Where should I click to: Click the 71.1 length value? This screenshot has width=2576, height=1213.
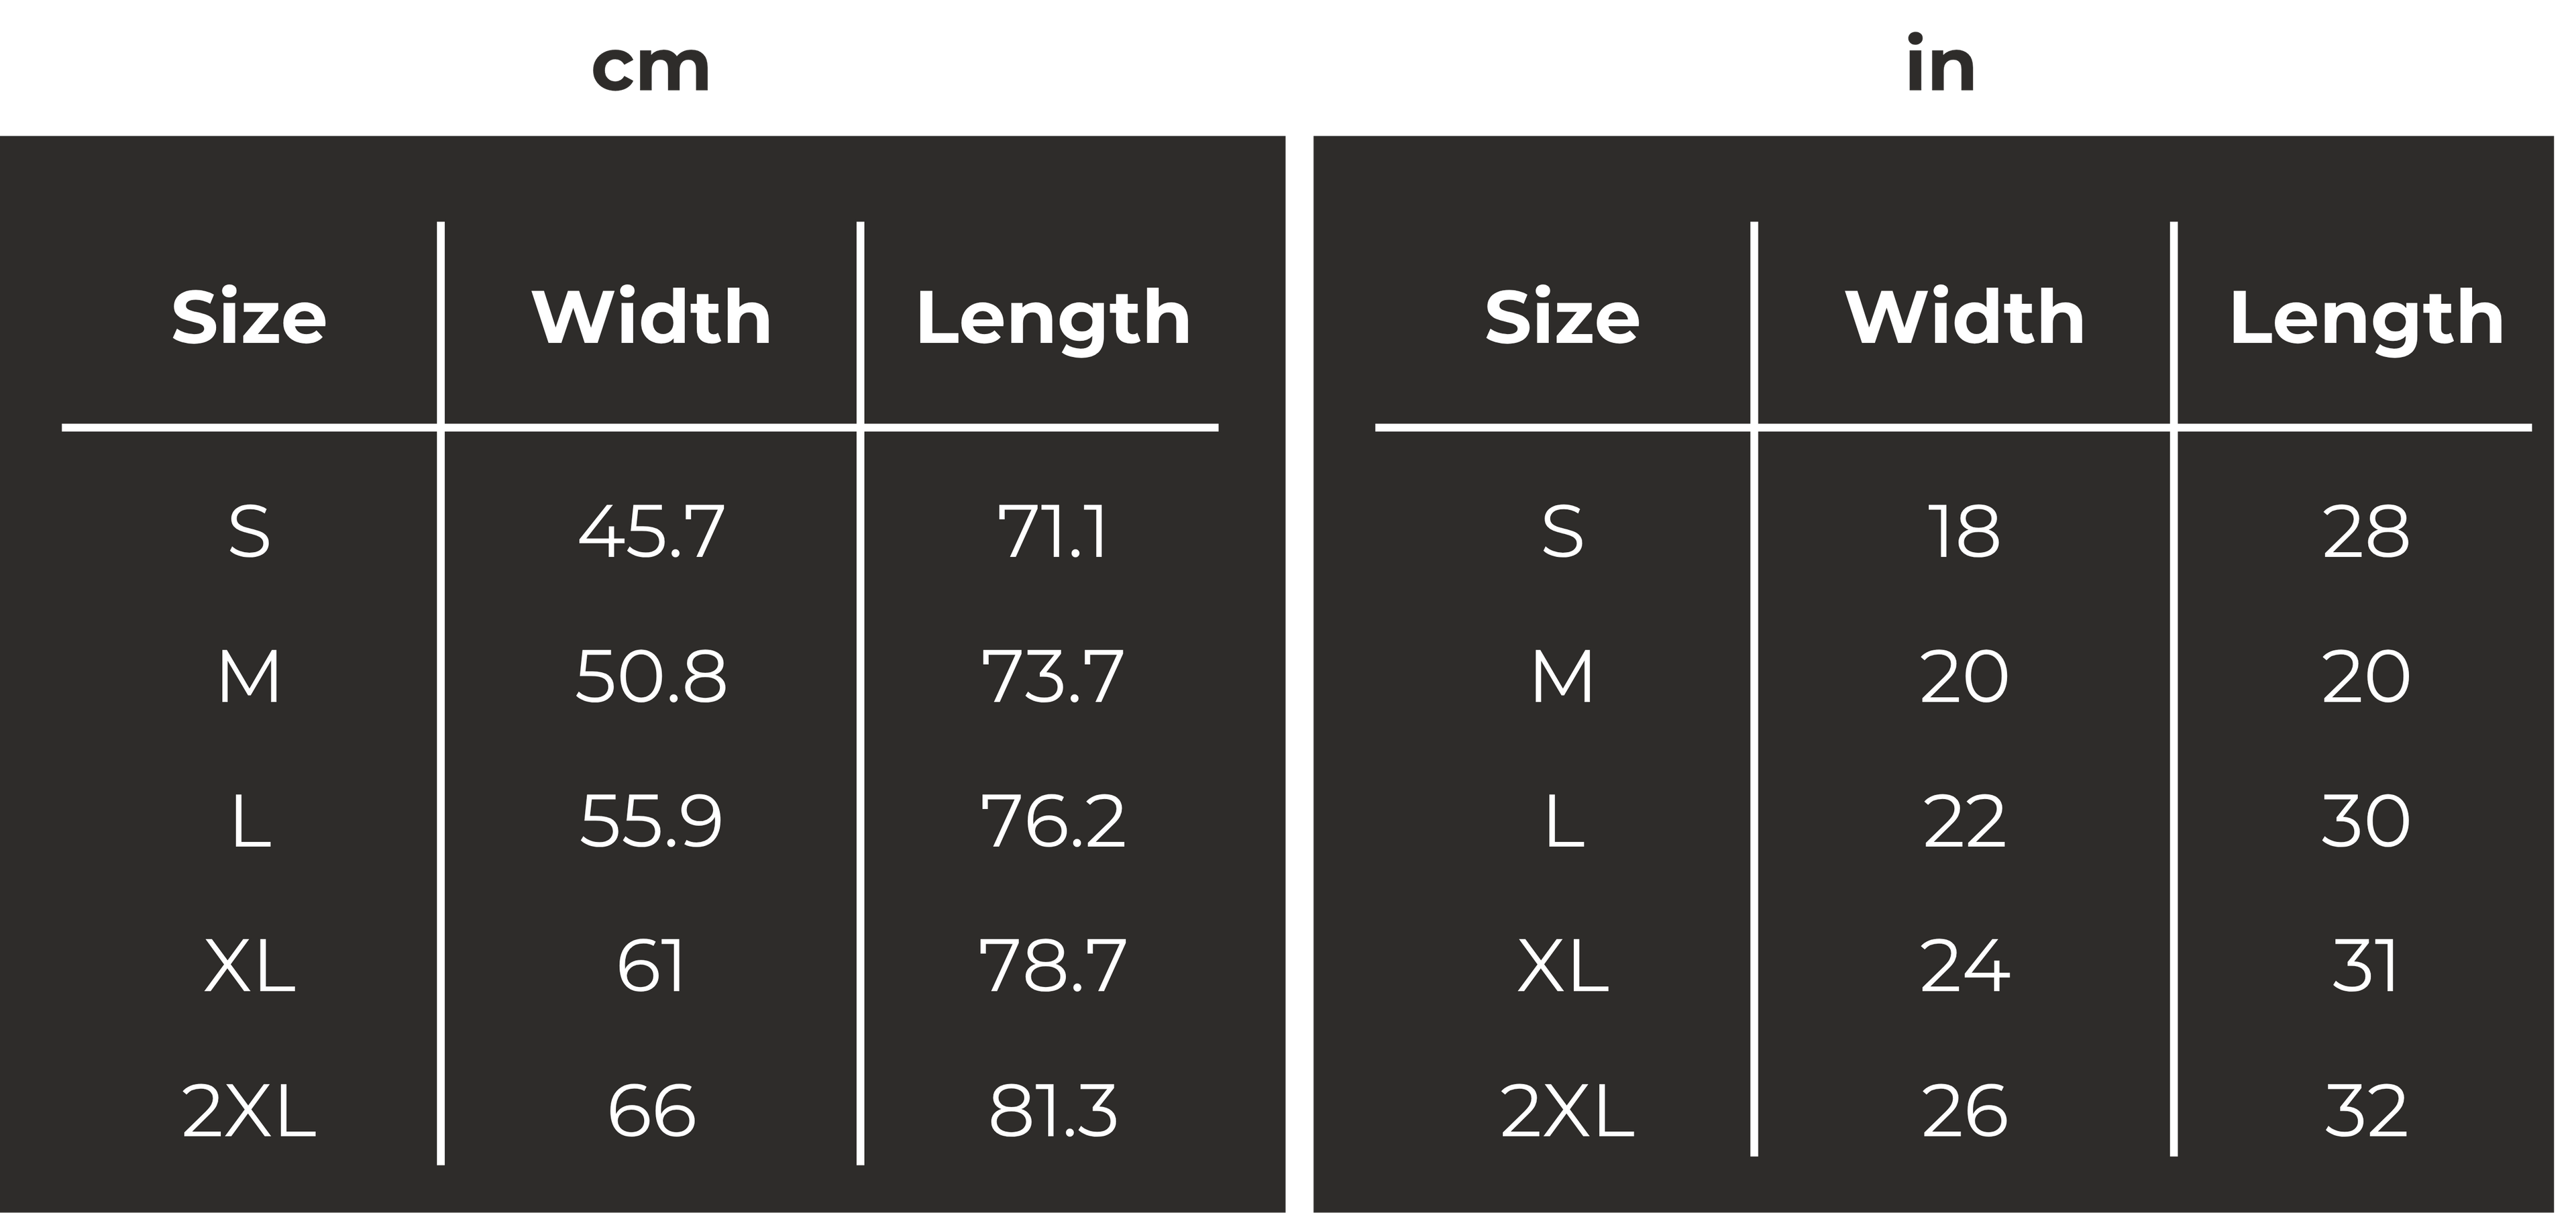tap(1053, 531)
